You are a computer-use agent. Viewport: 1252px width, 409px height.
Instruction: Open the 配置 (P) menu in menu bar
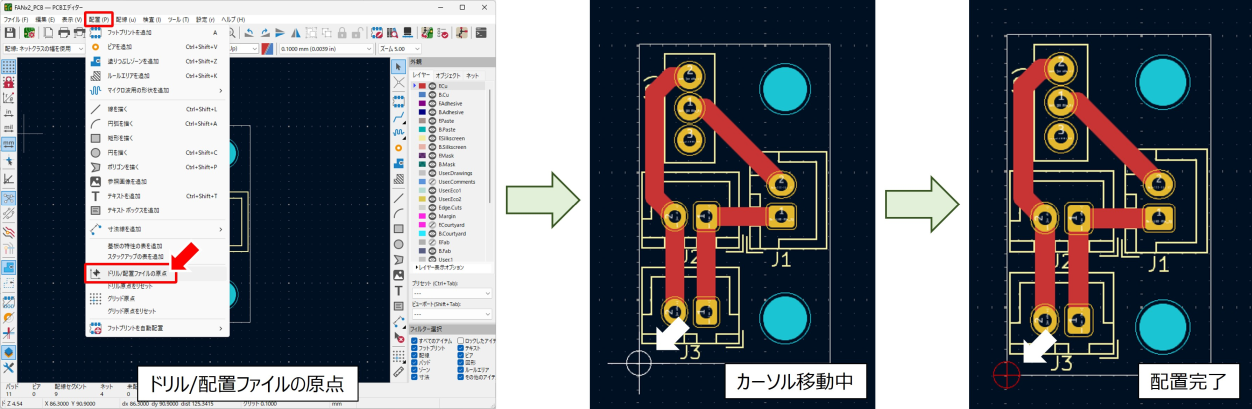[x=98, y=19]
